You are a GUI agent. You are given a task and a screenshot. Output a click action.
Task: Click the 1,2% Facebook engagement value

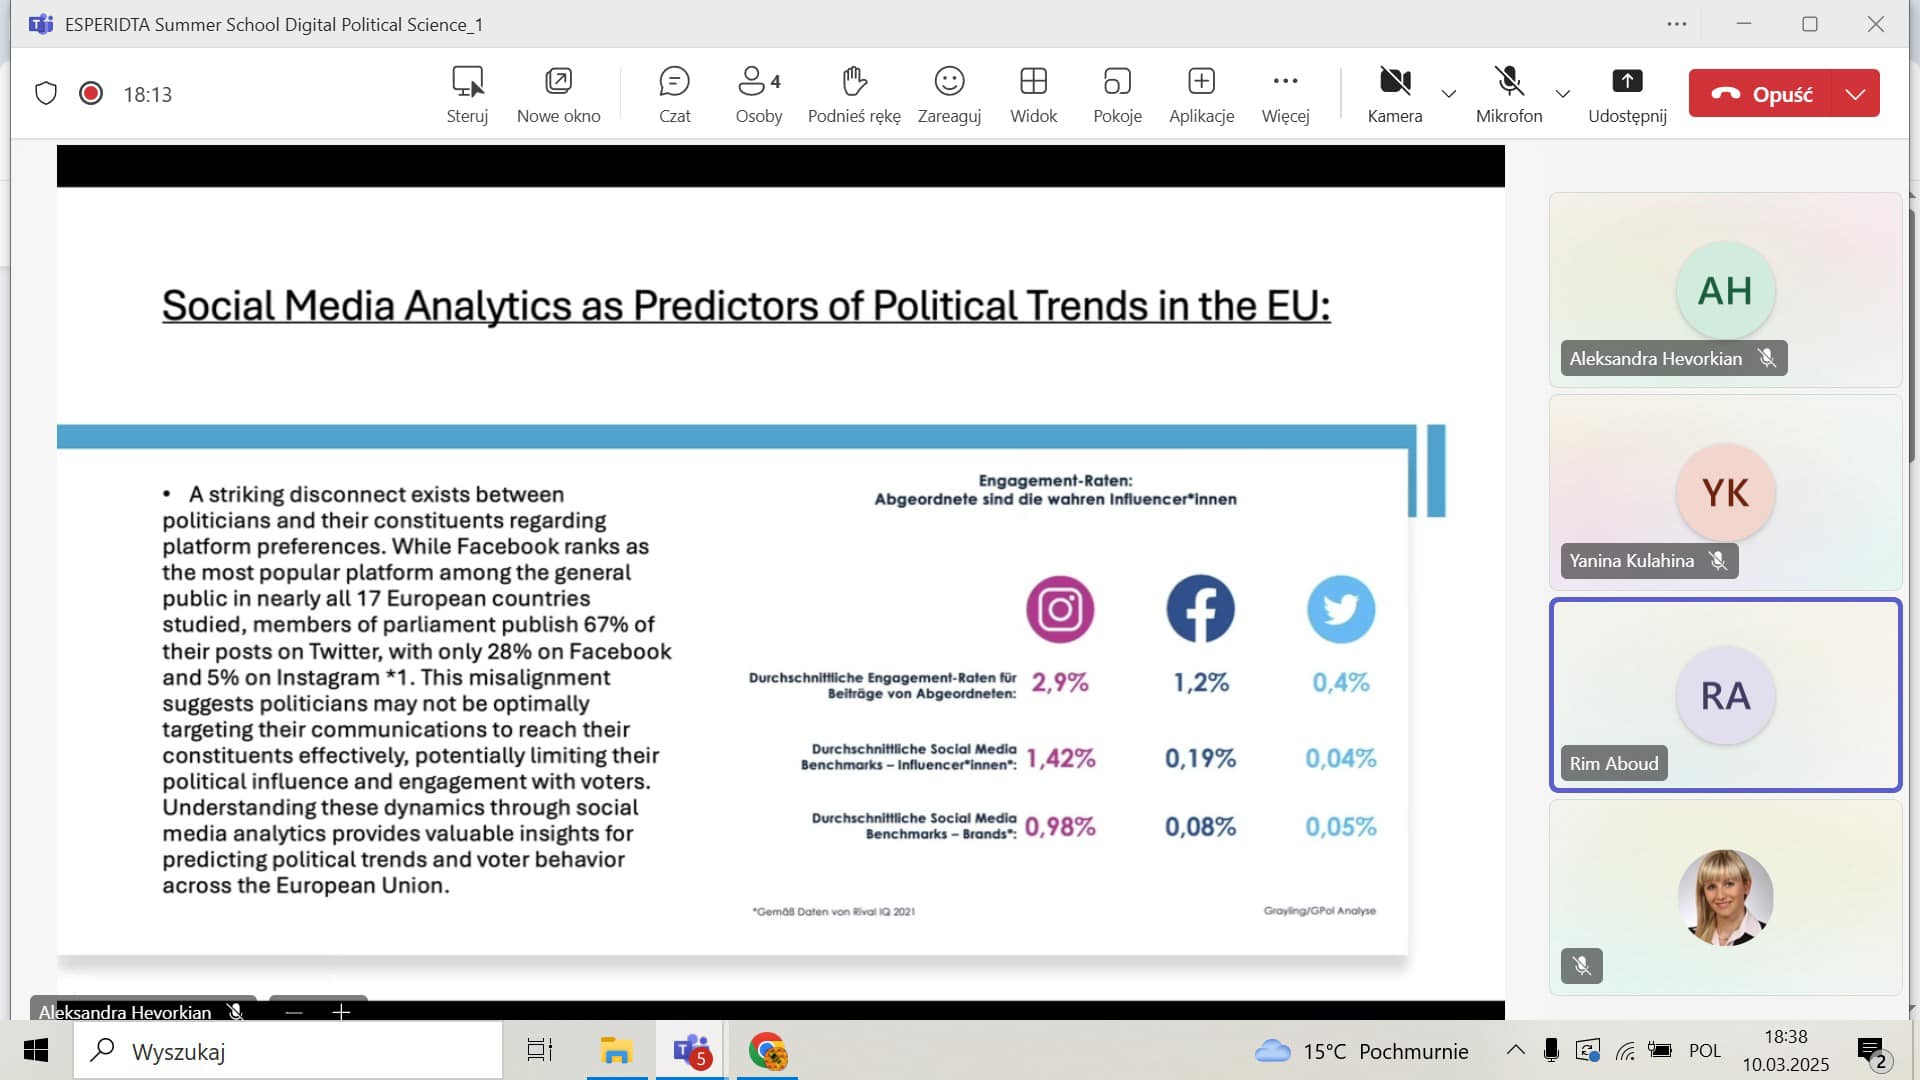[x=1201, y=682]
